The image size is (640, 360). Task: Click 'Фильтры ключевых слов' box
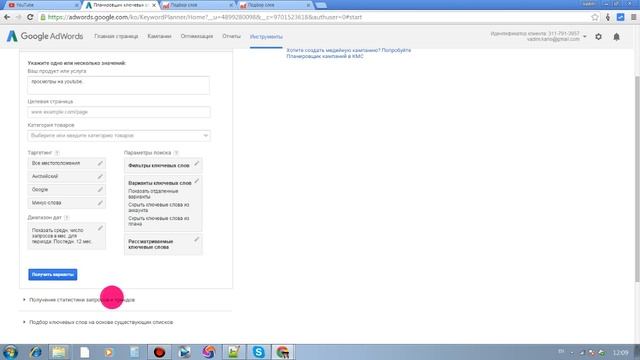click(x=163, y=165)
